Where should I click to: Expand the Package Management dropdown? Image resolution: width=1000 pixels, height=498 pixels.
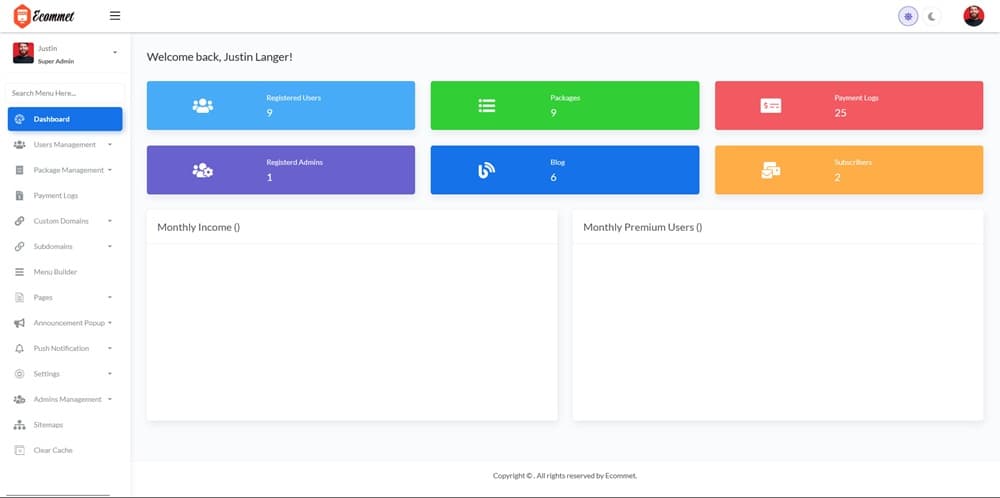click(x=68, y=170)
